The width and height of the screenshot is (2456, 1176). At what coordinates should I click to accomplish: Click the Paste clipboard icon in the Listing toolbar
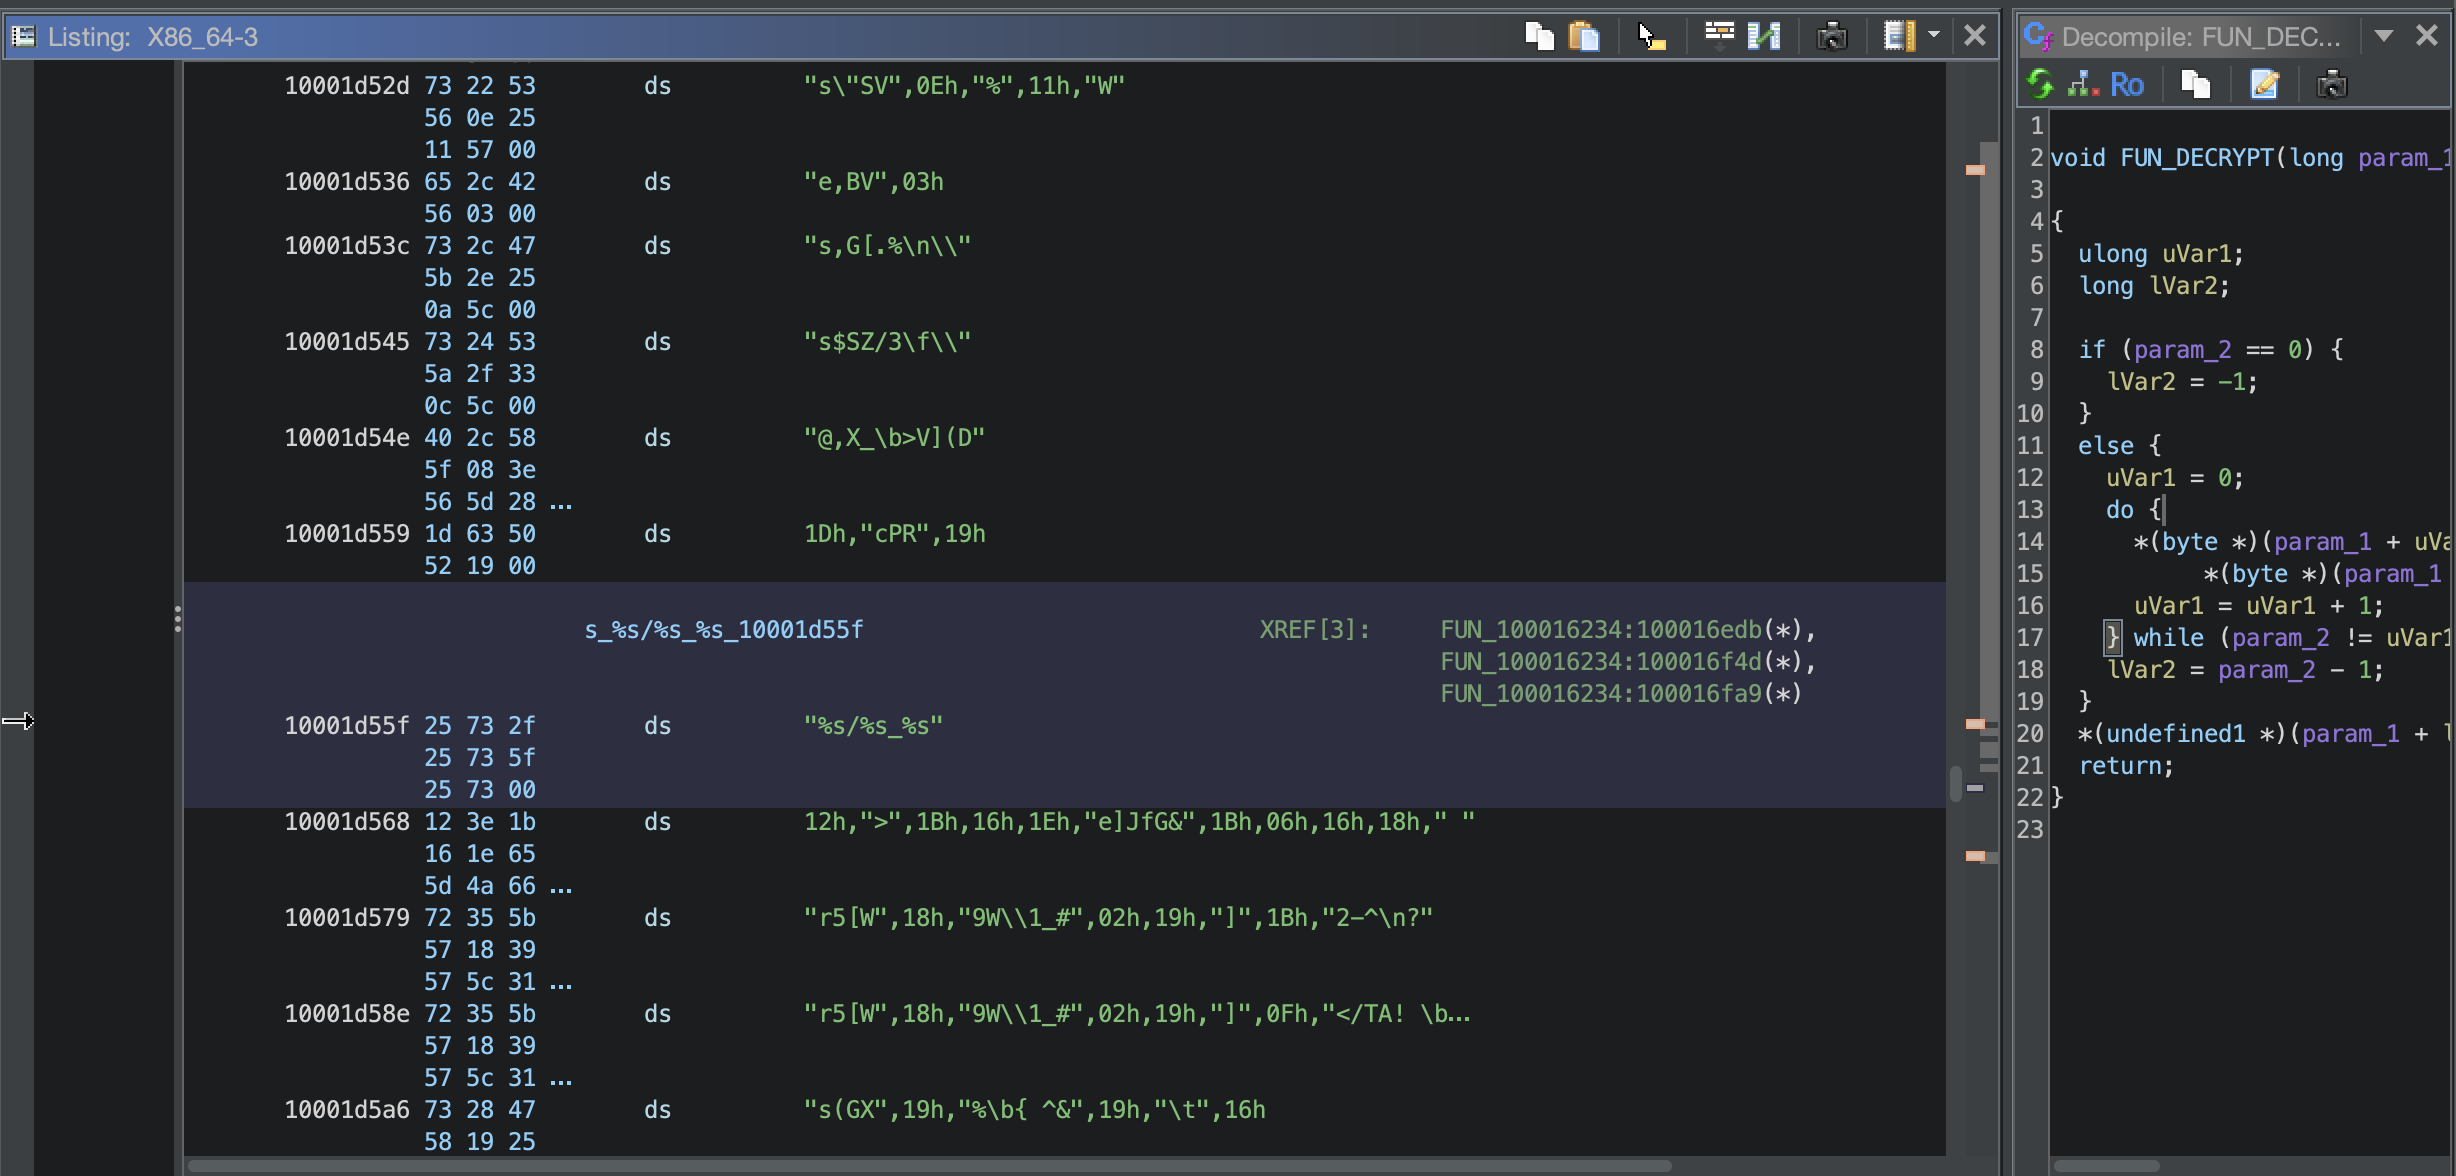(x=1585, y=37)
